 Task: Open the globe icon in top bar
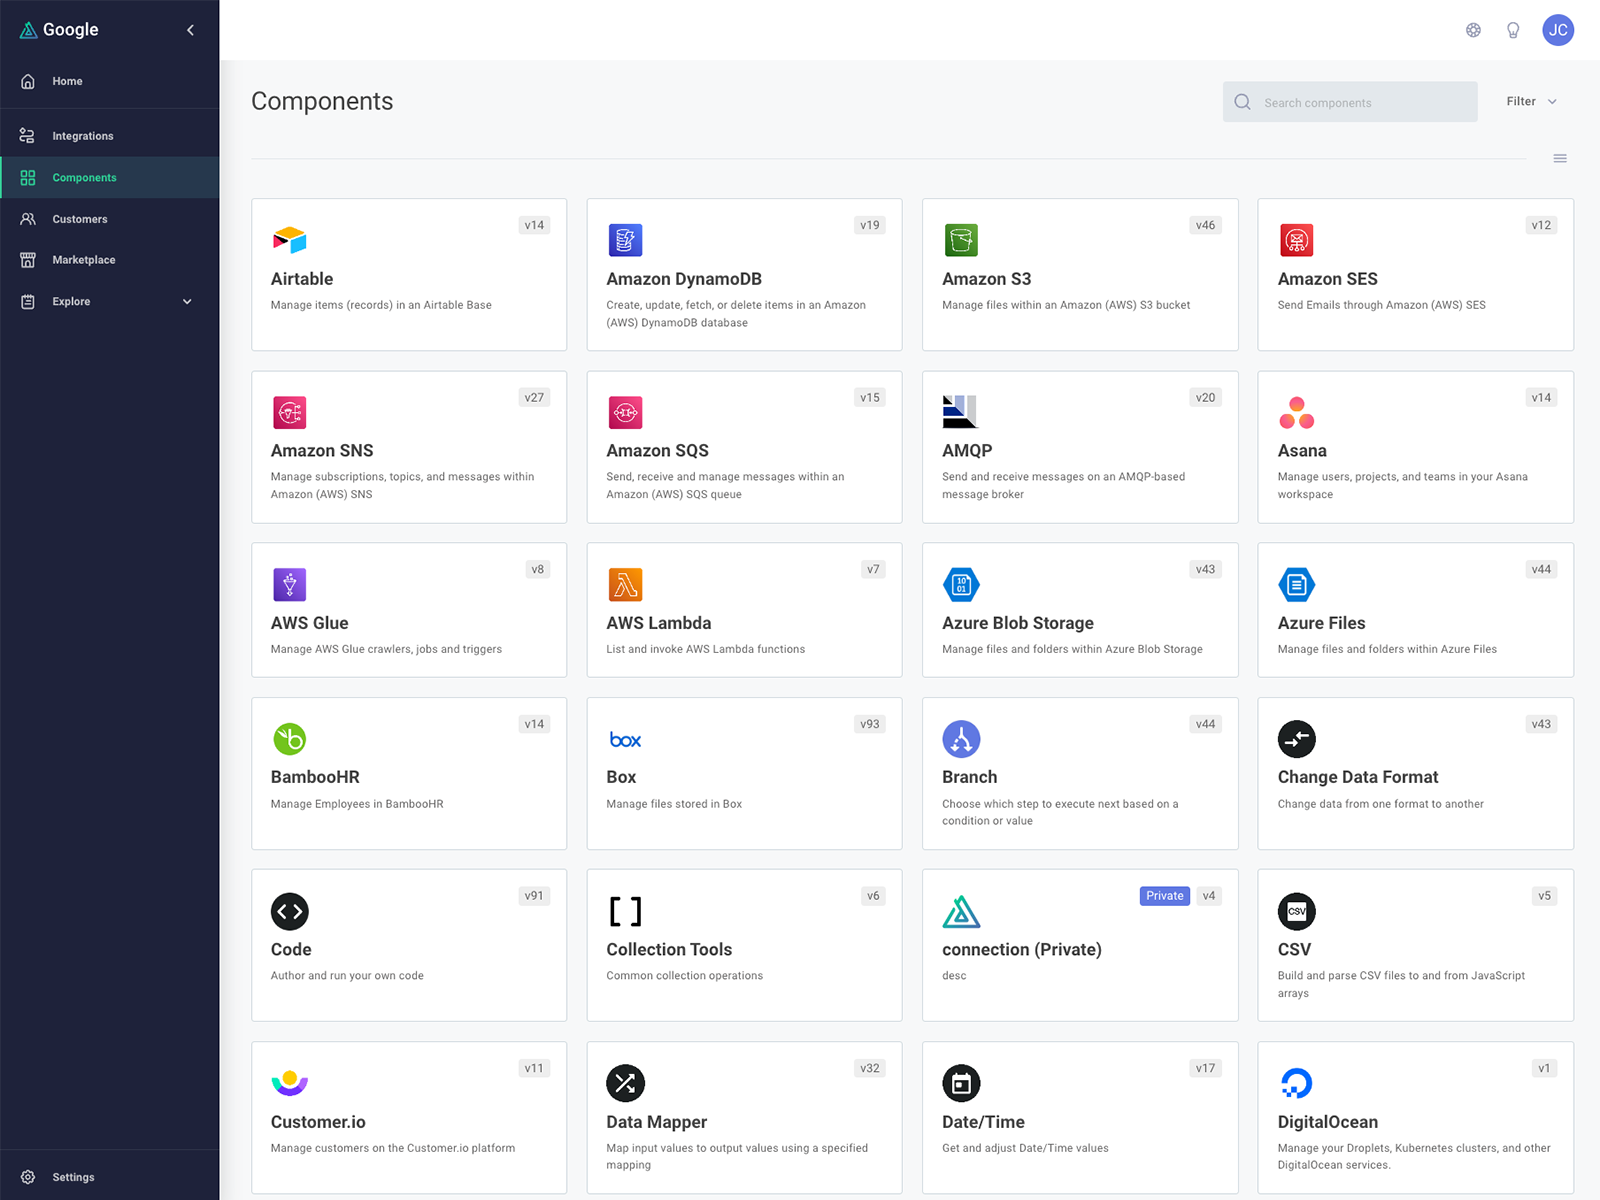pos(1473,30)
